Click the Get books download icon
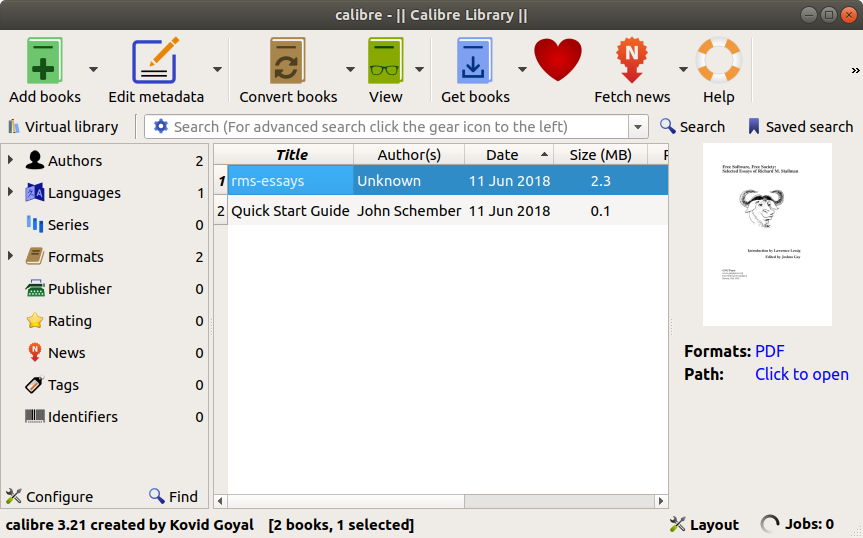Viewport: 863px width, 538px height. [x=474, y=61]
